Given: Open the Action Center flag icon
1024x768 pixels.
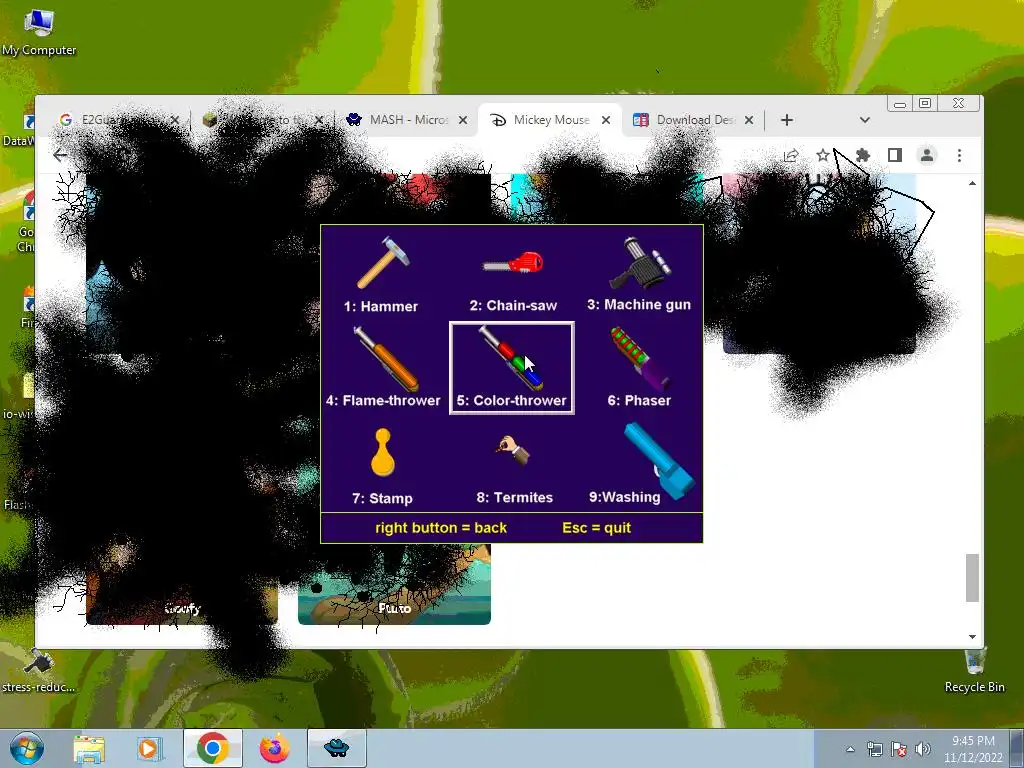Looking at the screenshot, I should (899, 749).
